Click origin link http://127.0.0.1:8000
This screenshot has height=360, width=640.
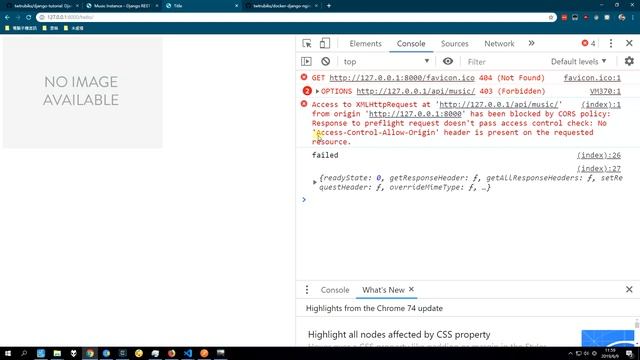pos(415,114)
